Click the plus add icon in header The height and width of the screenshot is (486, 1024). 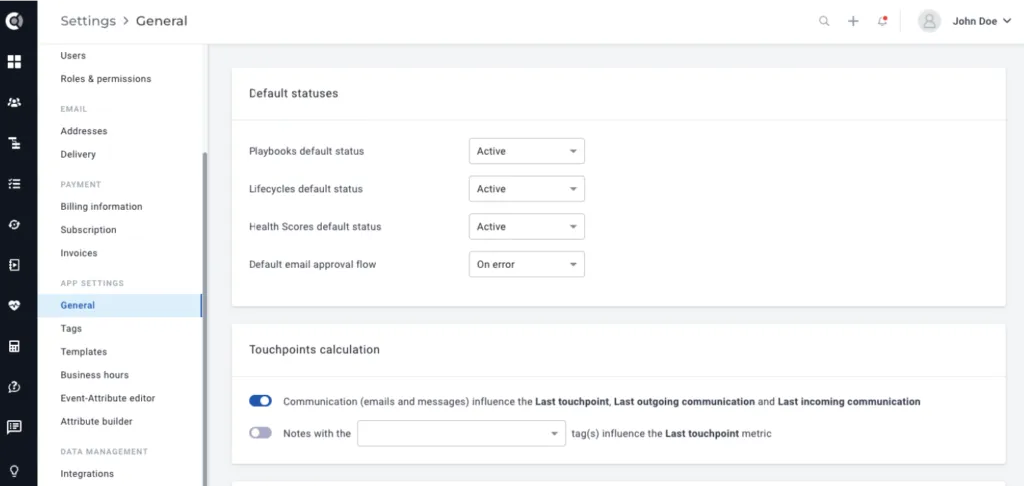(853, 21)
